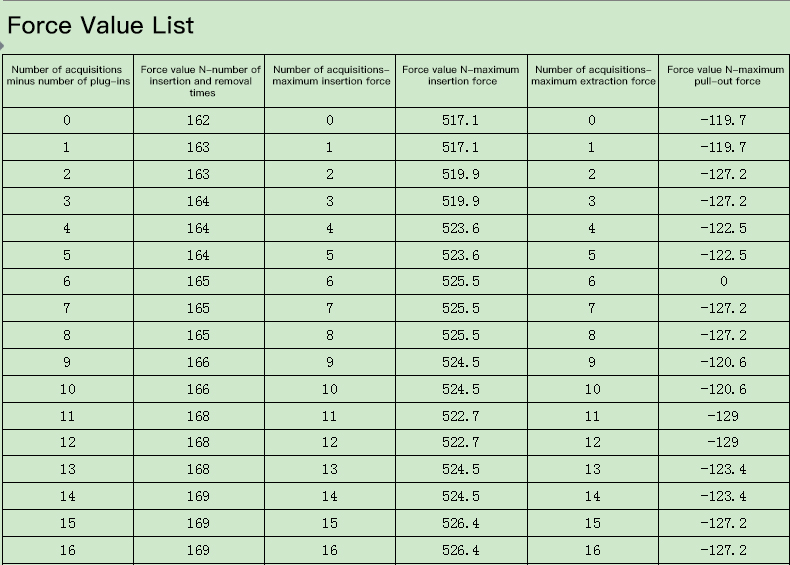The width and height of the screenshot is (790, 565).
Task: Click the small arrow icon below the title
Action: coord(2,46)
